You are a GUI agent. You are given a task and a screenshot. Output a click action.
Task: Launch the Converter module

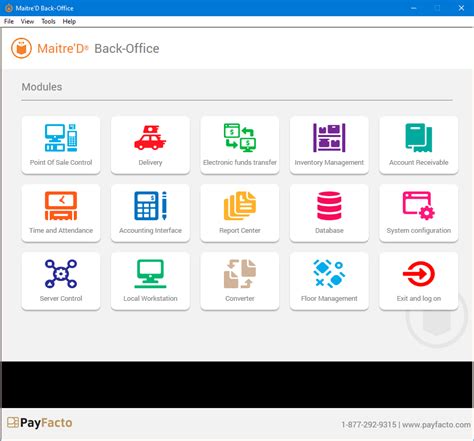[x=240, y=281]
